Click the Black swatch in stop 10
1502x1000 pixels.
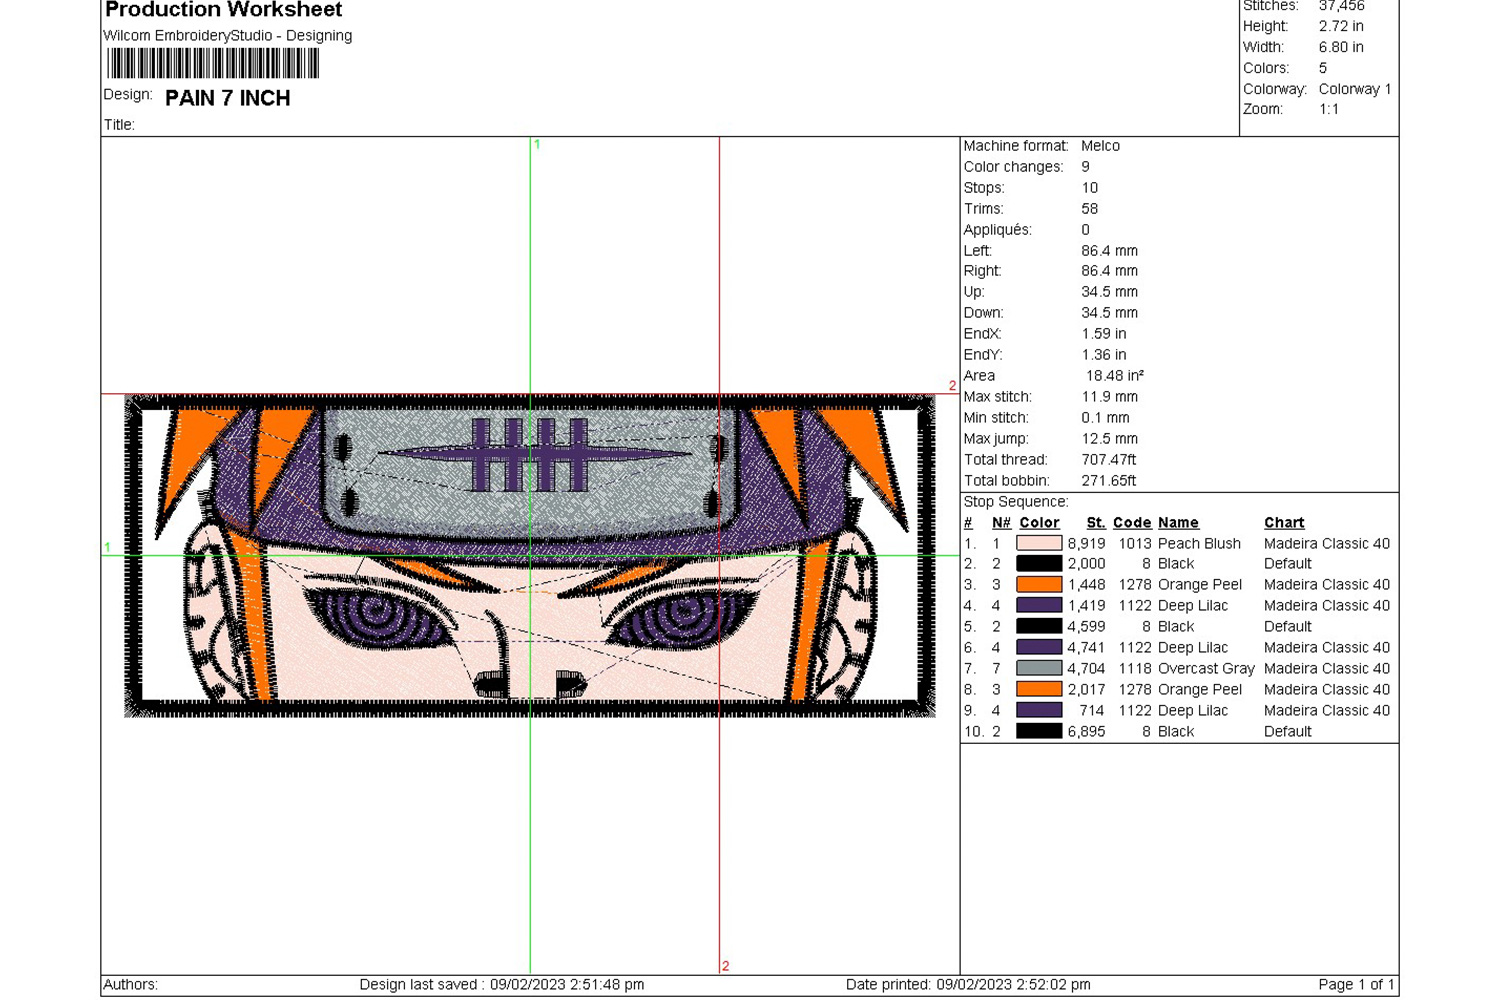coord(1038,732)
